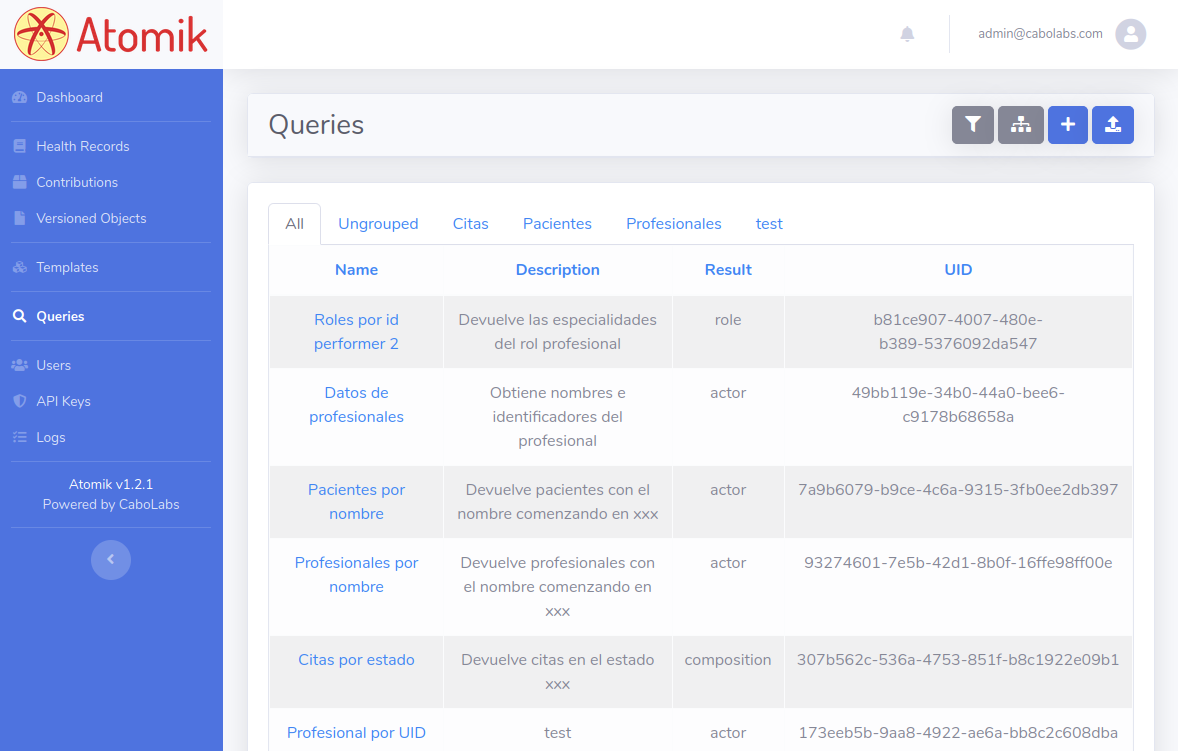Open the notifications bell icon
The image size is (1178, 751).
(907, 34)
